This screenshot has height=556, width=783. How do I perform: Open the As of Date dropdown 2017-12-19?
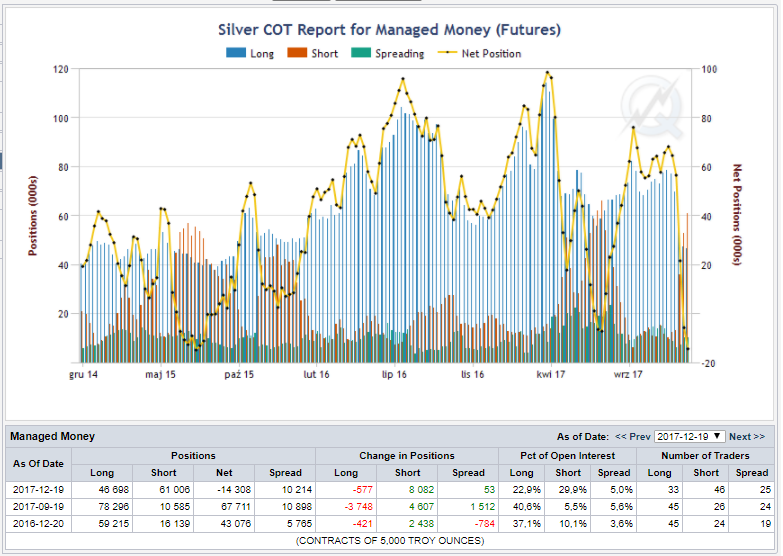(x=689, y=437)
